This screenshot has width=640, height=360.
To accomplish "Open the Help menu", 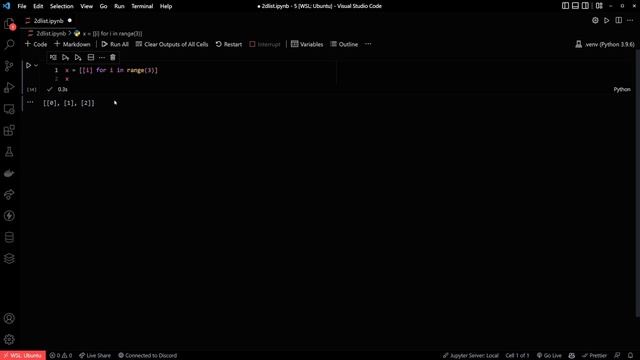I will pos(166,6).
